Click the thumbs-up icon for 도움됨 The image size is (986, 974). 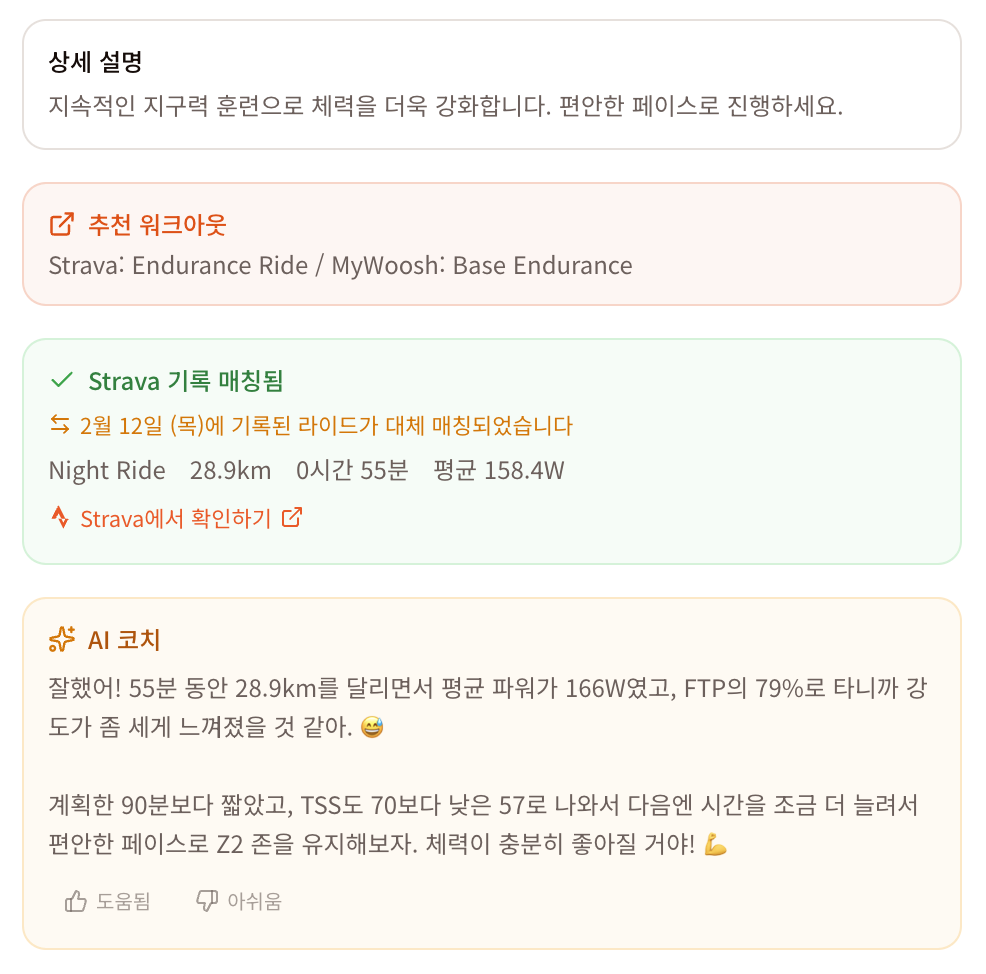[x=75, y=901]
